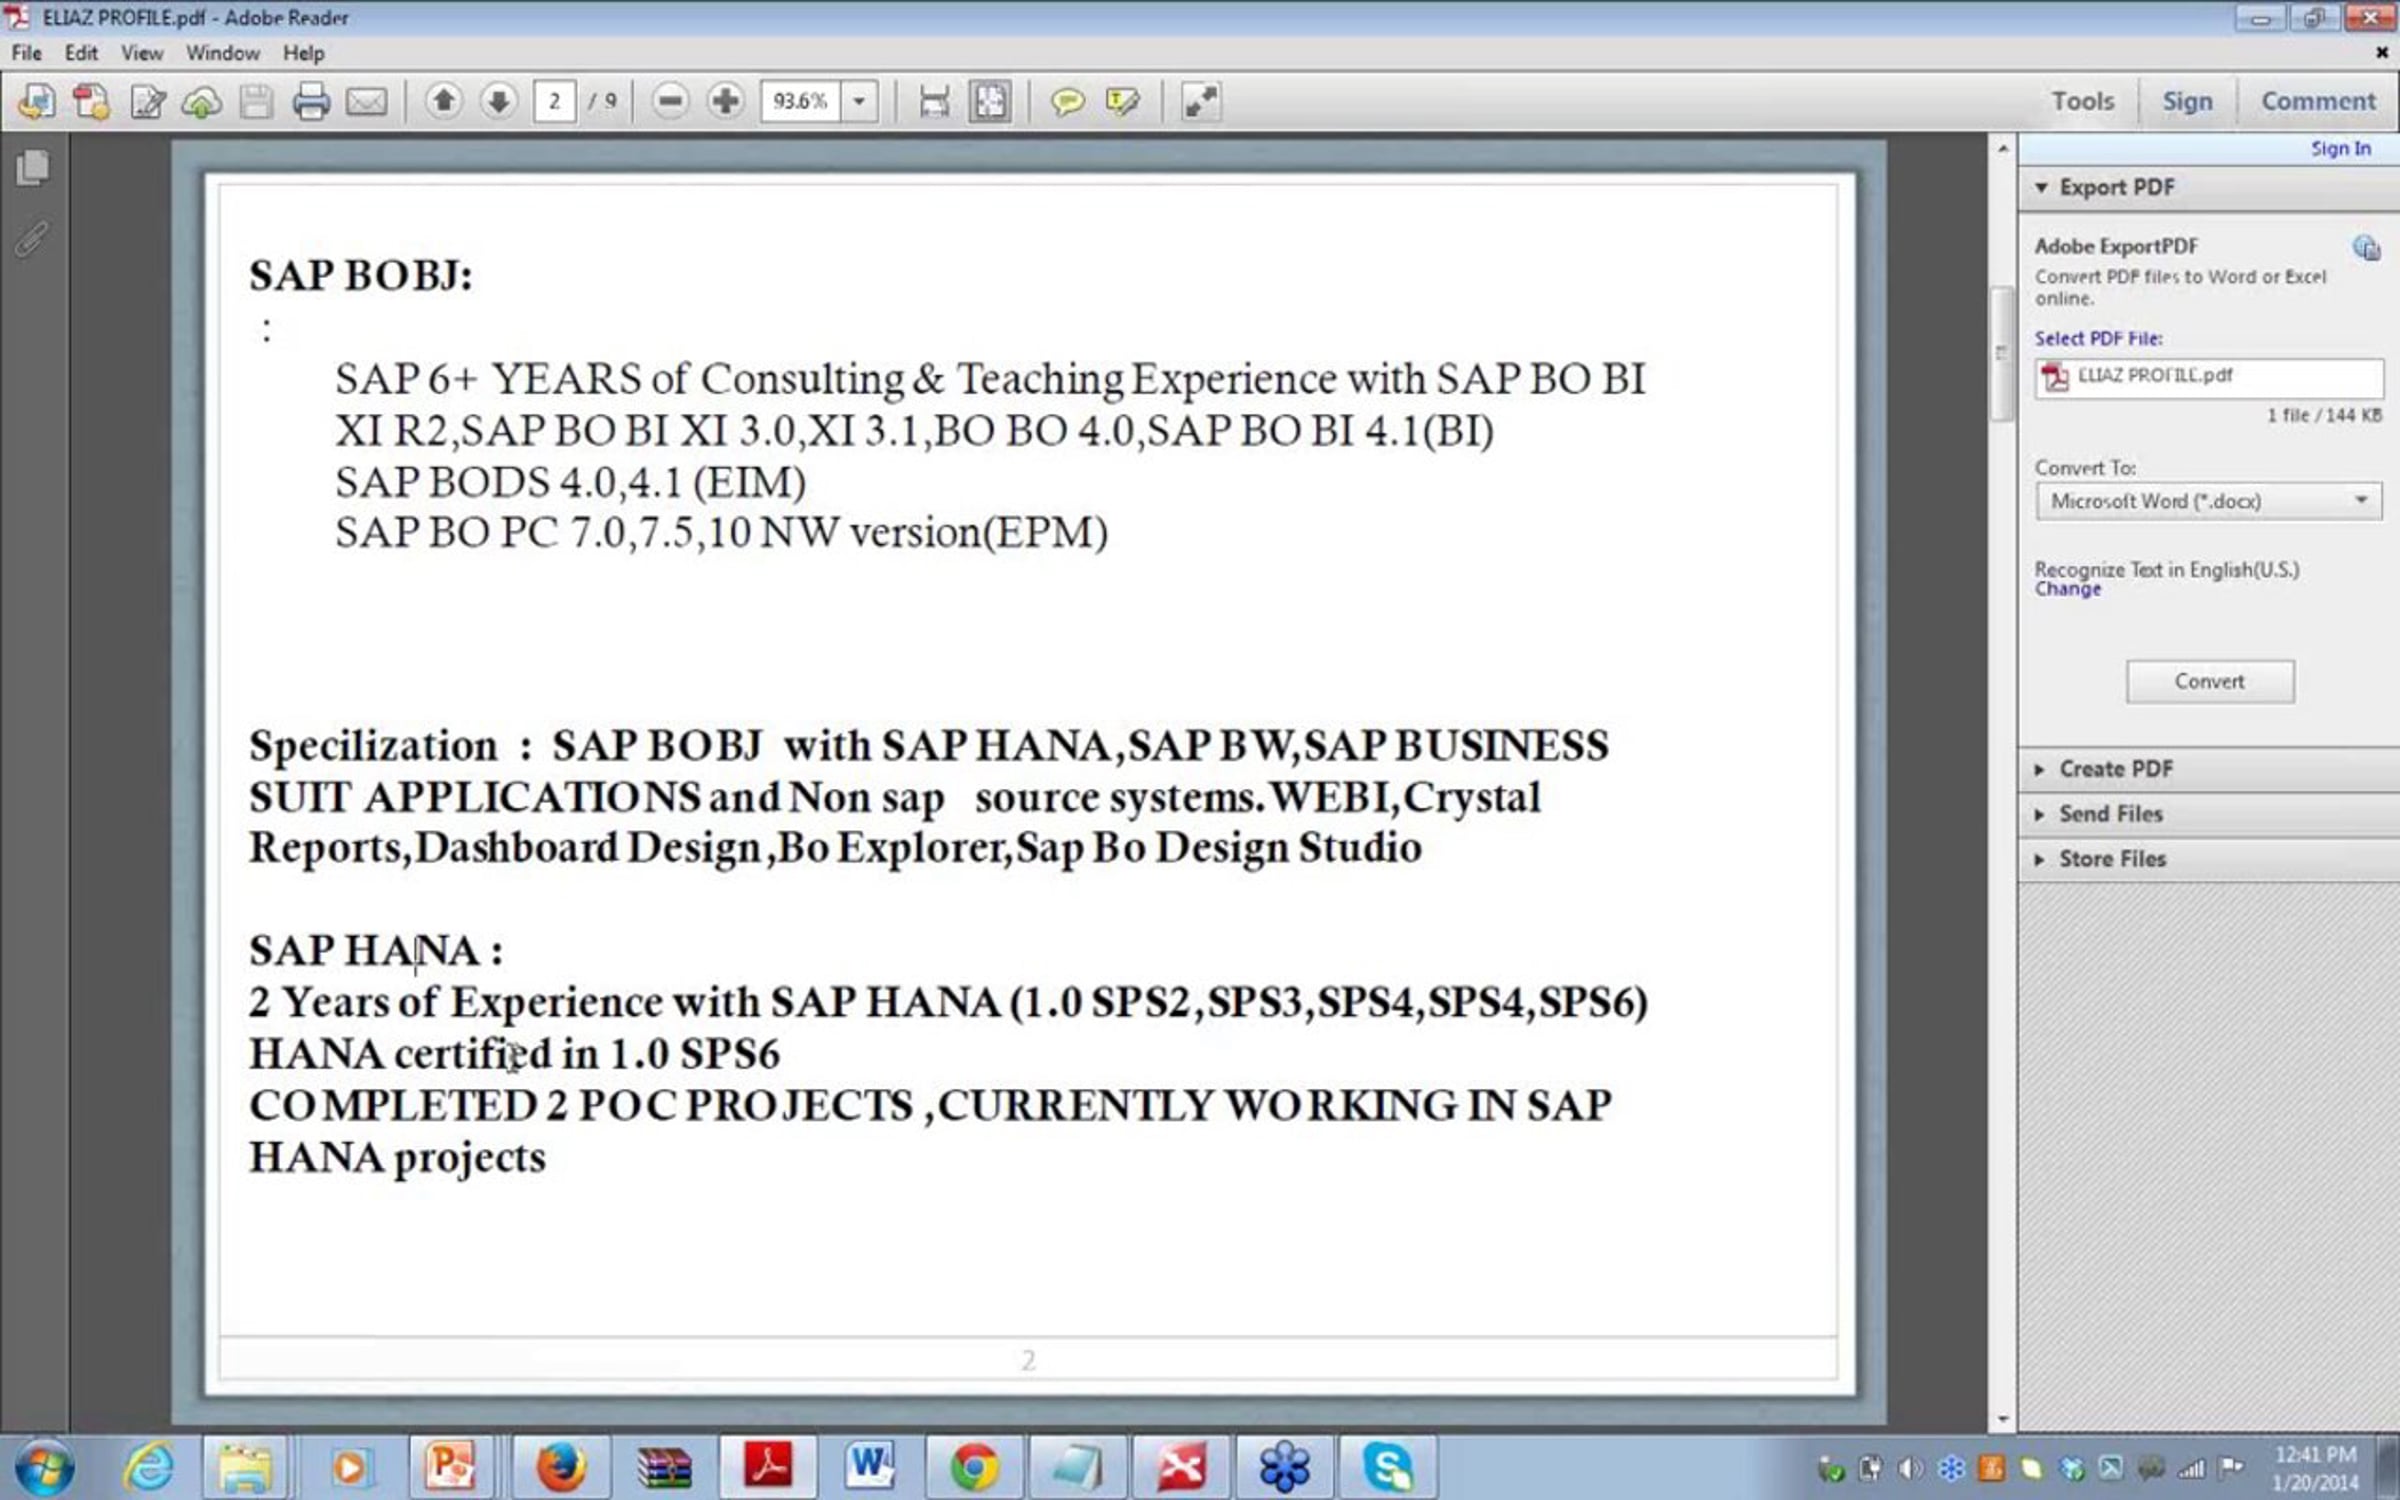This screenshot has height=1500, width=2400.
Task: Open the View menu
Action: [x=141, y=53]
